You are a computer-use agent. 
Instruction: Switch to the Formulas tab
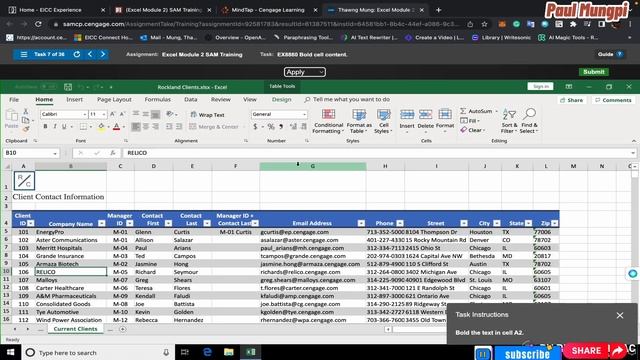[158, 100]
